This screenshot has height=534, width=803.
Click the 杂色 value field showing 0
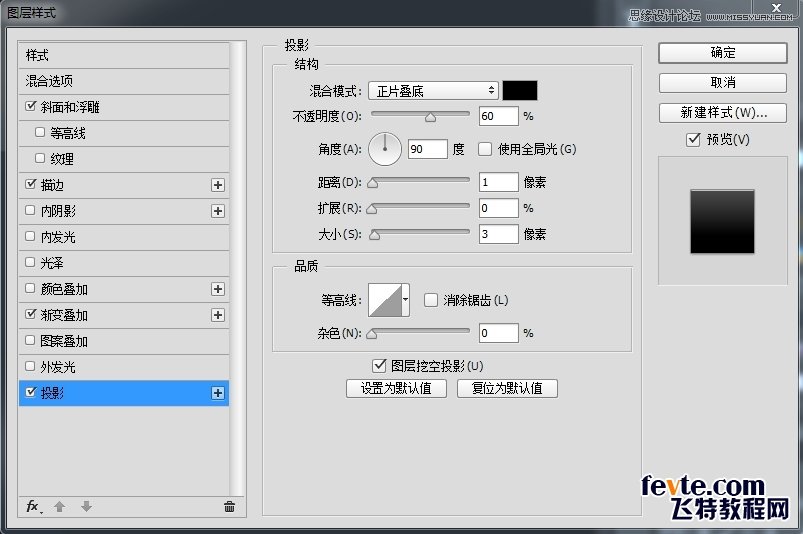click(498, 333)
